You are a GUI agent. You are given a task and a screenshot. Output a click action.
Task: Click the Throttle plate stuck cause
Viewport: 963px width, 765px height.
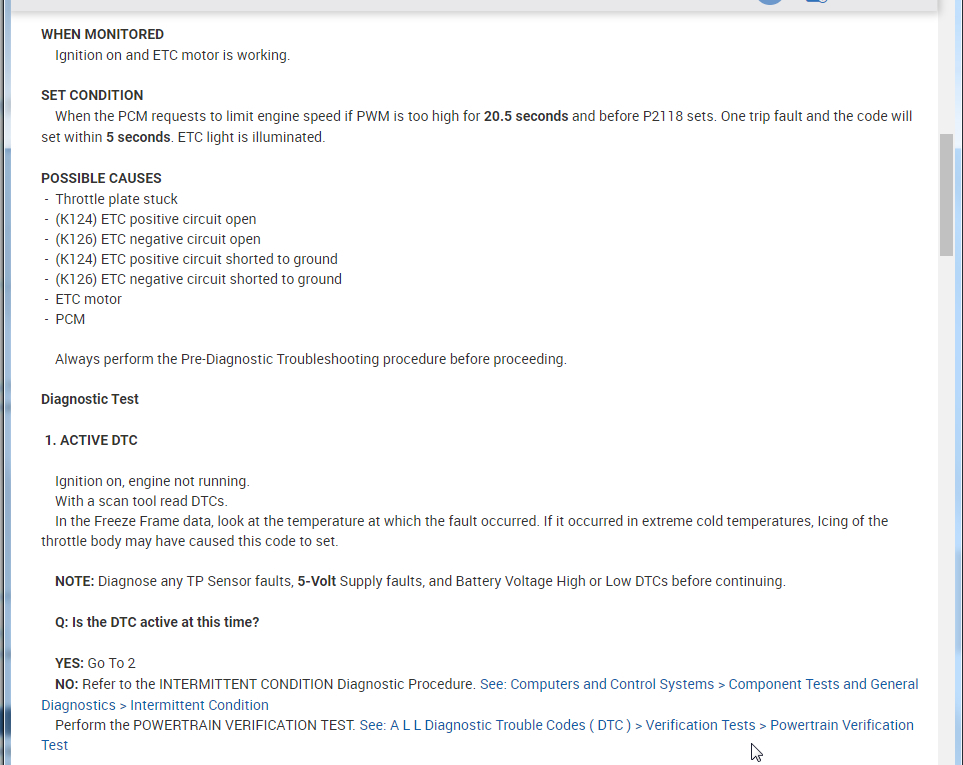(116, 199)
